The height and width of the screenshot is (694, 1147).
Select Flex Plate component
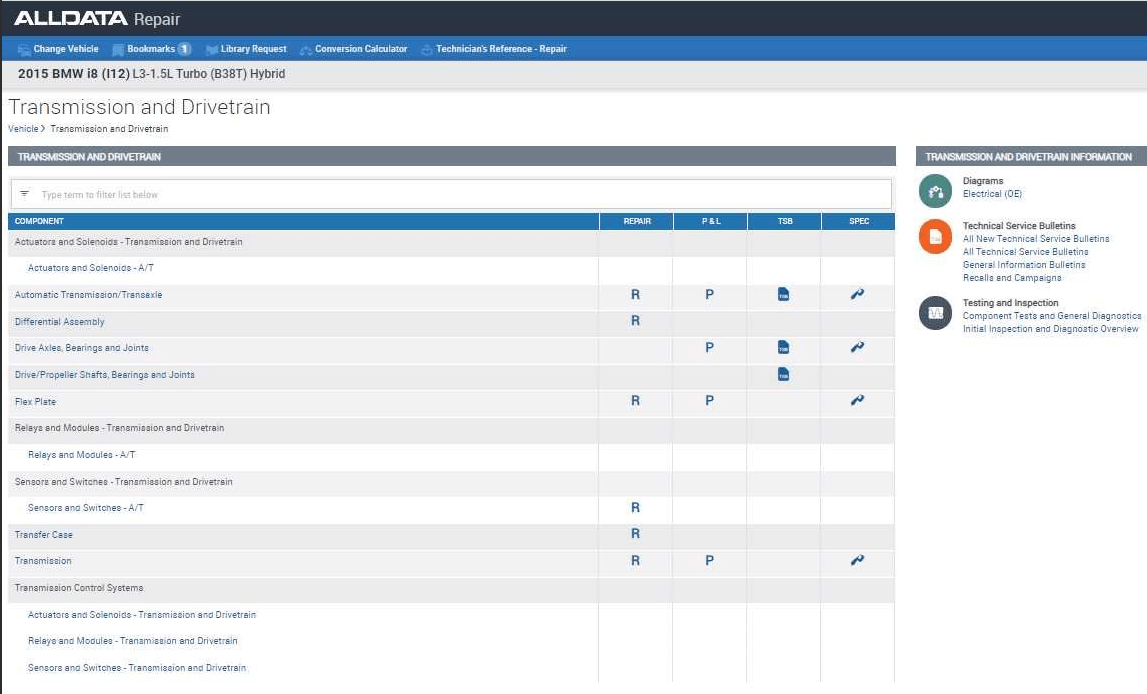(x=35, y=401)
